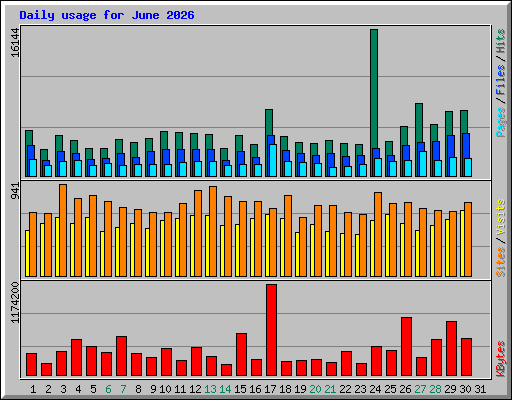The width and height of the screenshot is (512, 400).
Task: Click the 16144 hits axis value
Action: point(15,43)
